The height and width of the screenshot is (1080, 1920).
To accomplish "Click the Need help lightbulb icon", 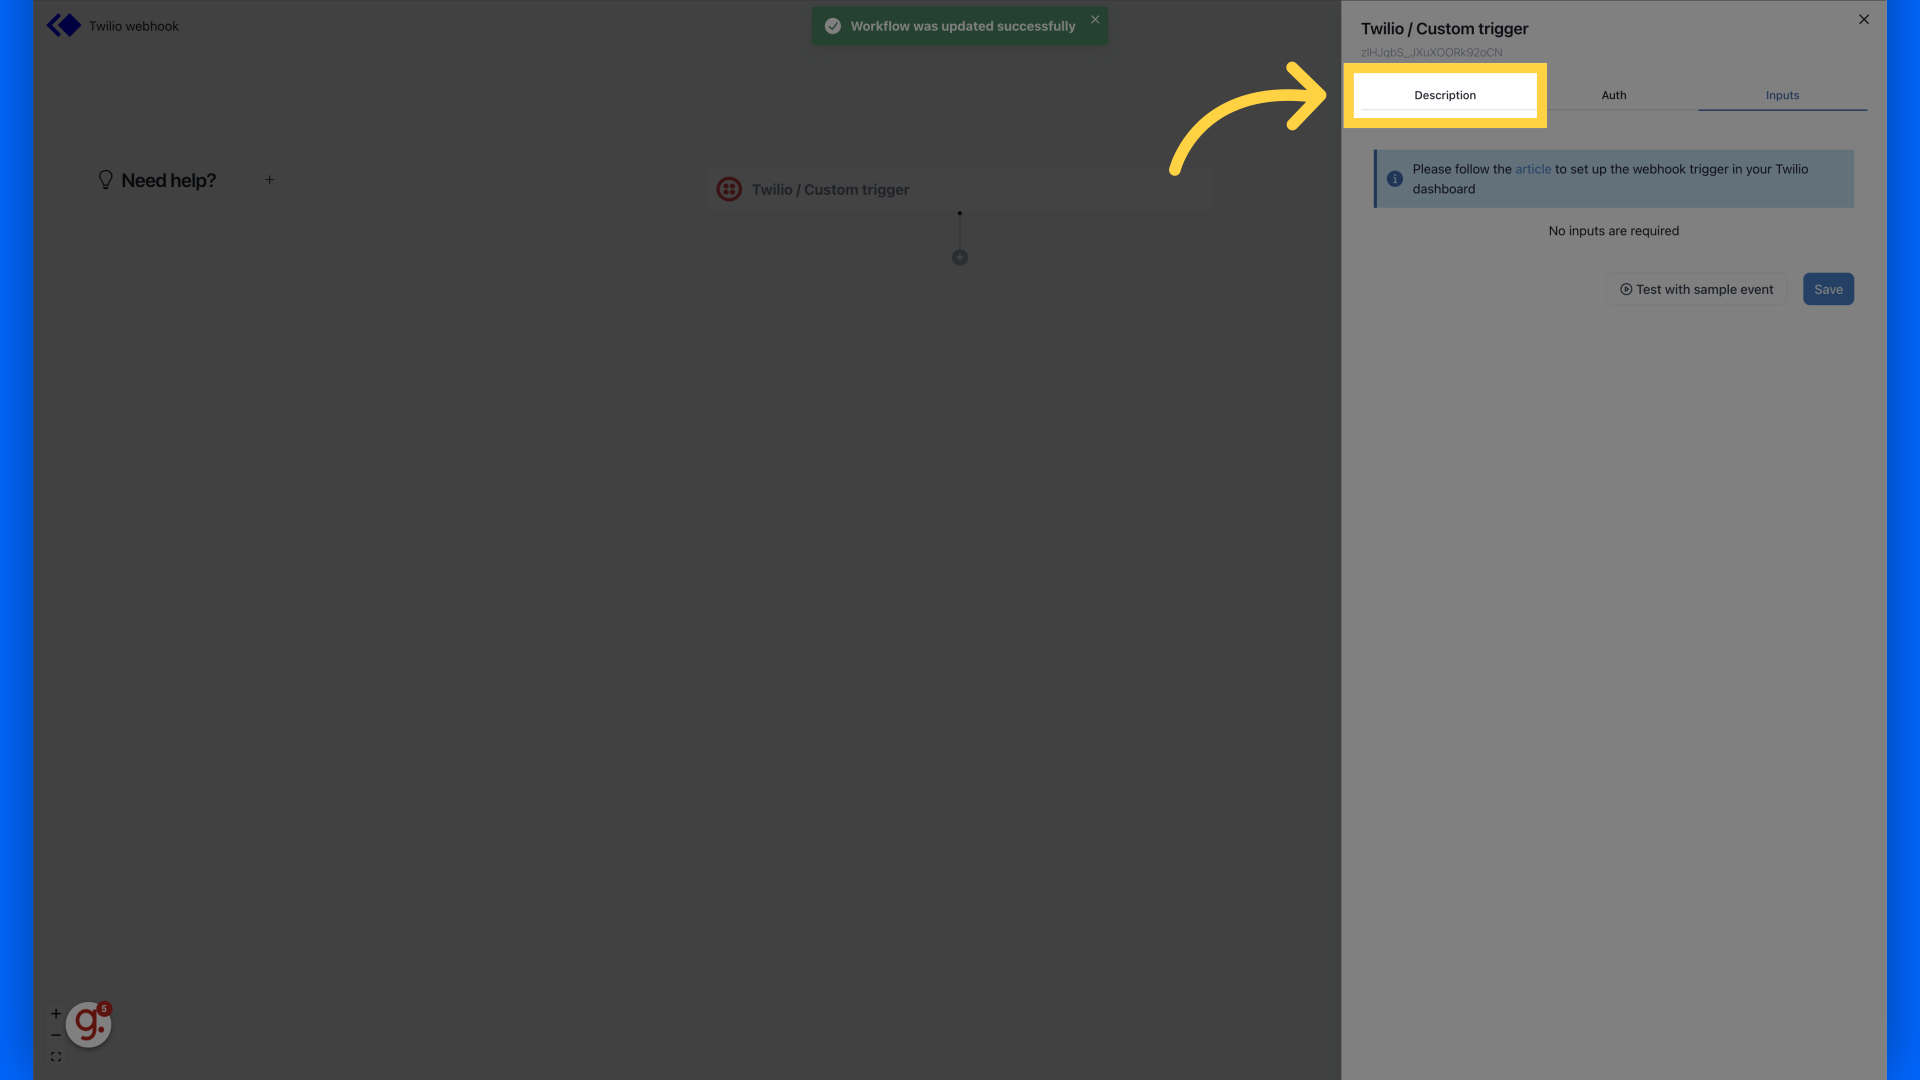I will click(105, 179).
